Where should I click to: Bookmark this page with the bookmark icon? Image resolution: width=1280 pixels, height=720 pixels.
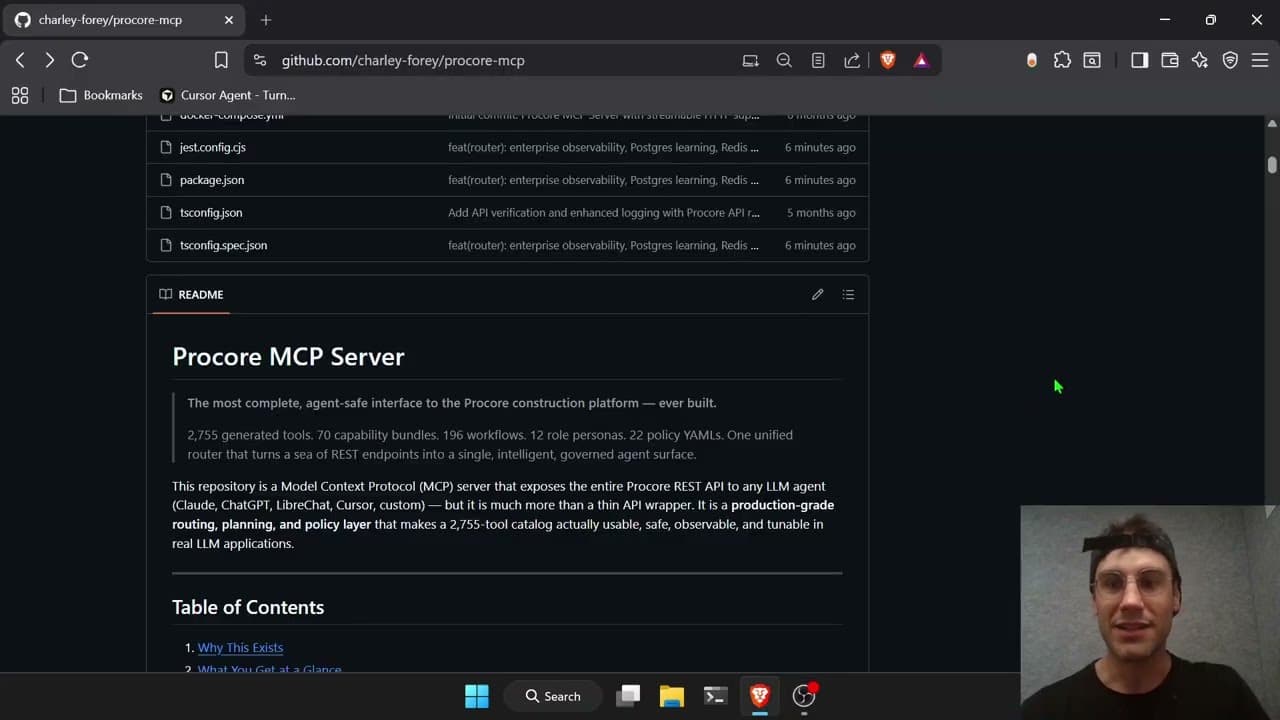(x=222, y=60)
